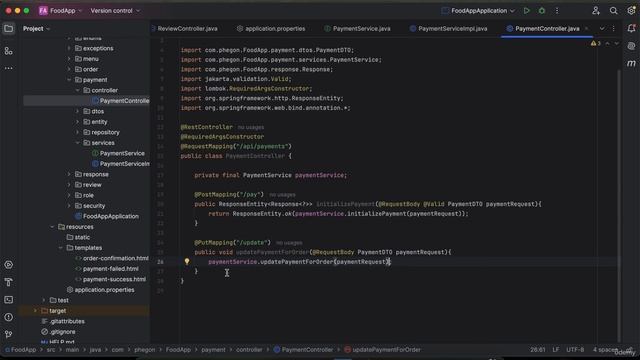This screenshot has width=640, height=360.
Task: Open the warnings inspection indicator
Action: [x=596, y=43]
